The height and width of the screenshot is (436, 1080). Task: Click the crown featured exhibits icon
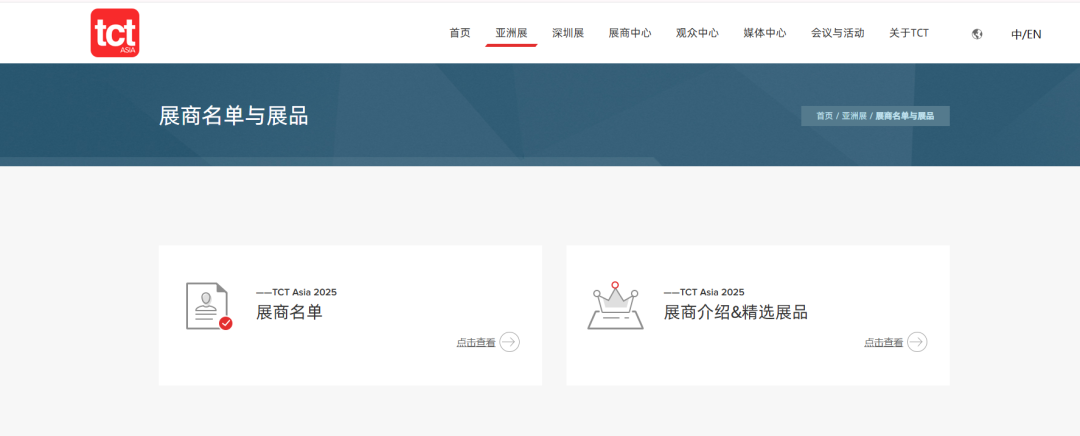point(615,305)
